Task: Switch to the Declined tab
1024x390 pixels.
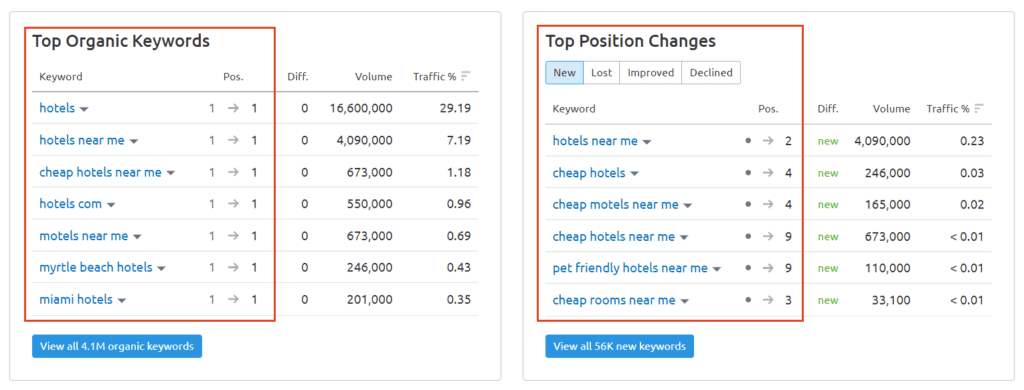Action: tap(711, 73)
